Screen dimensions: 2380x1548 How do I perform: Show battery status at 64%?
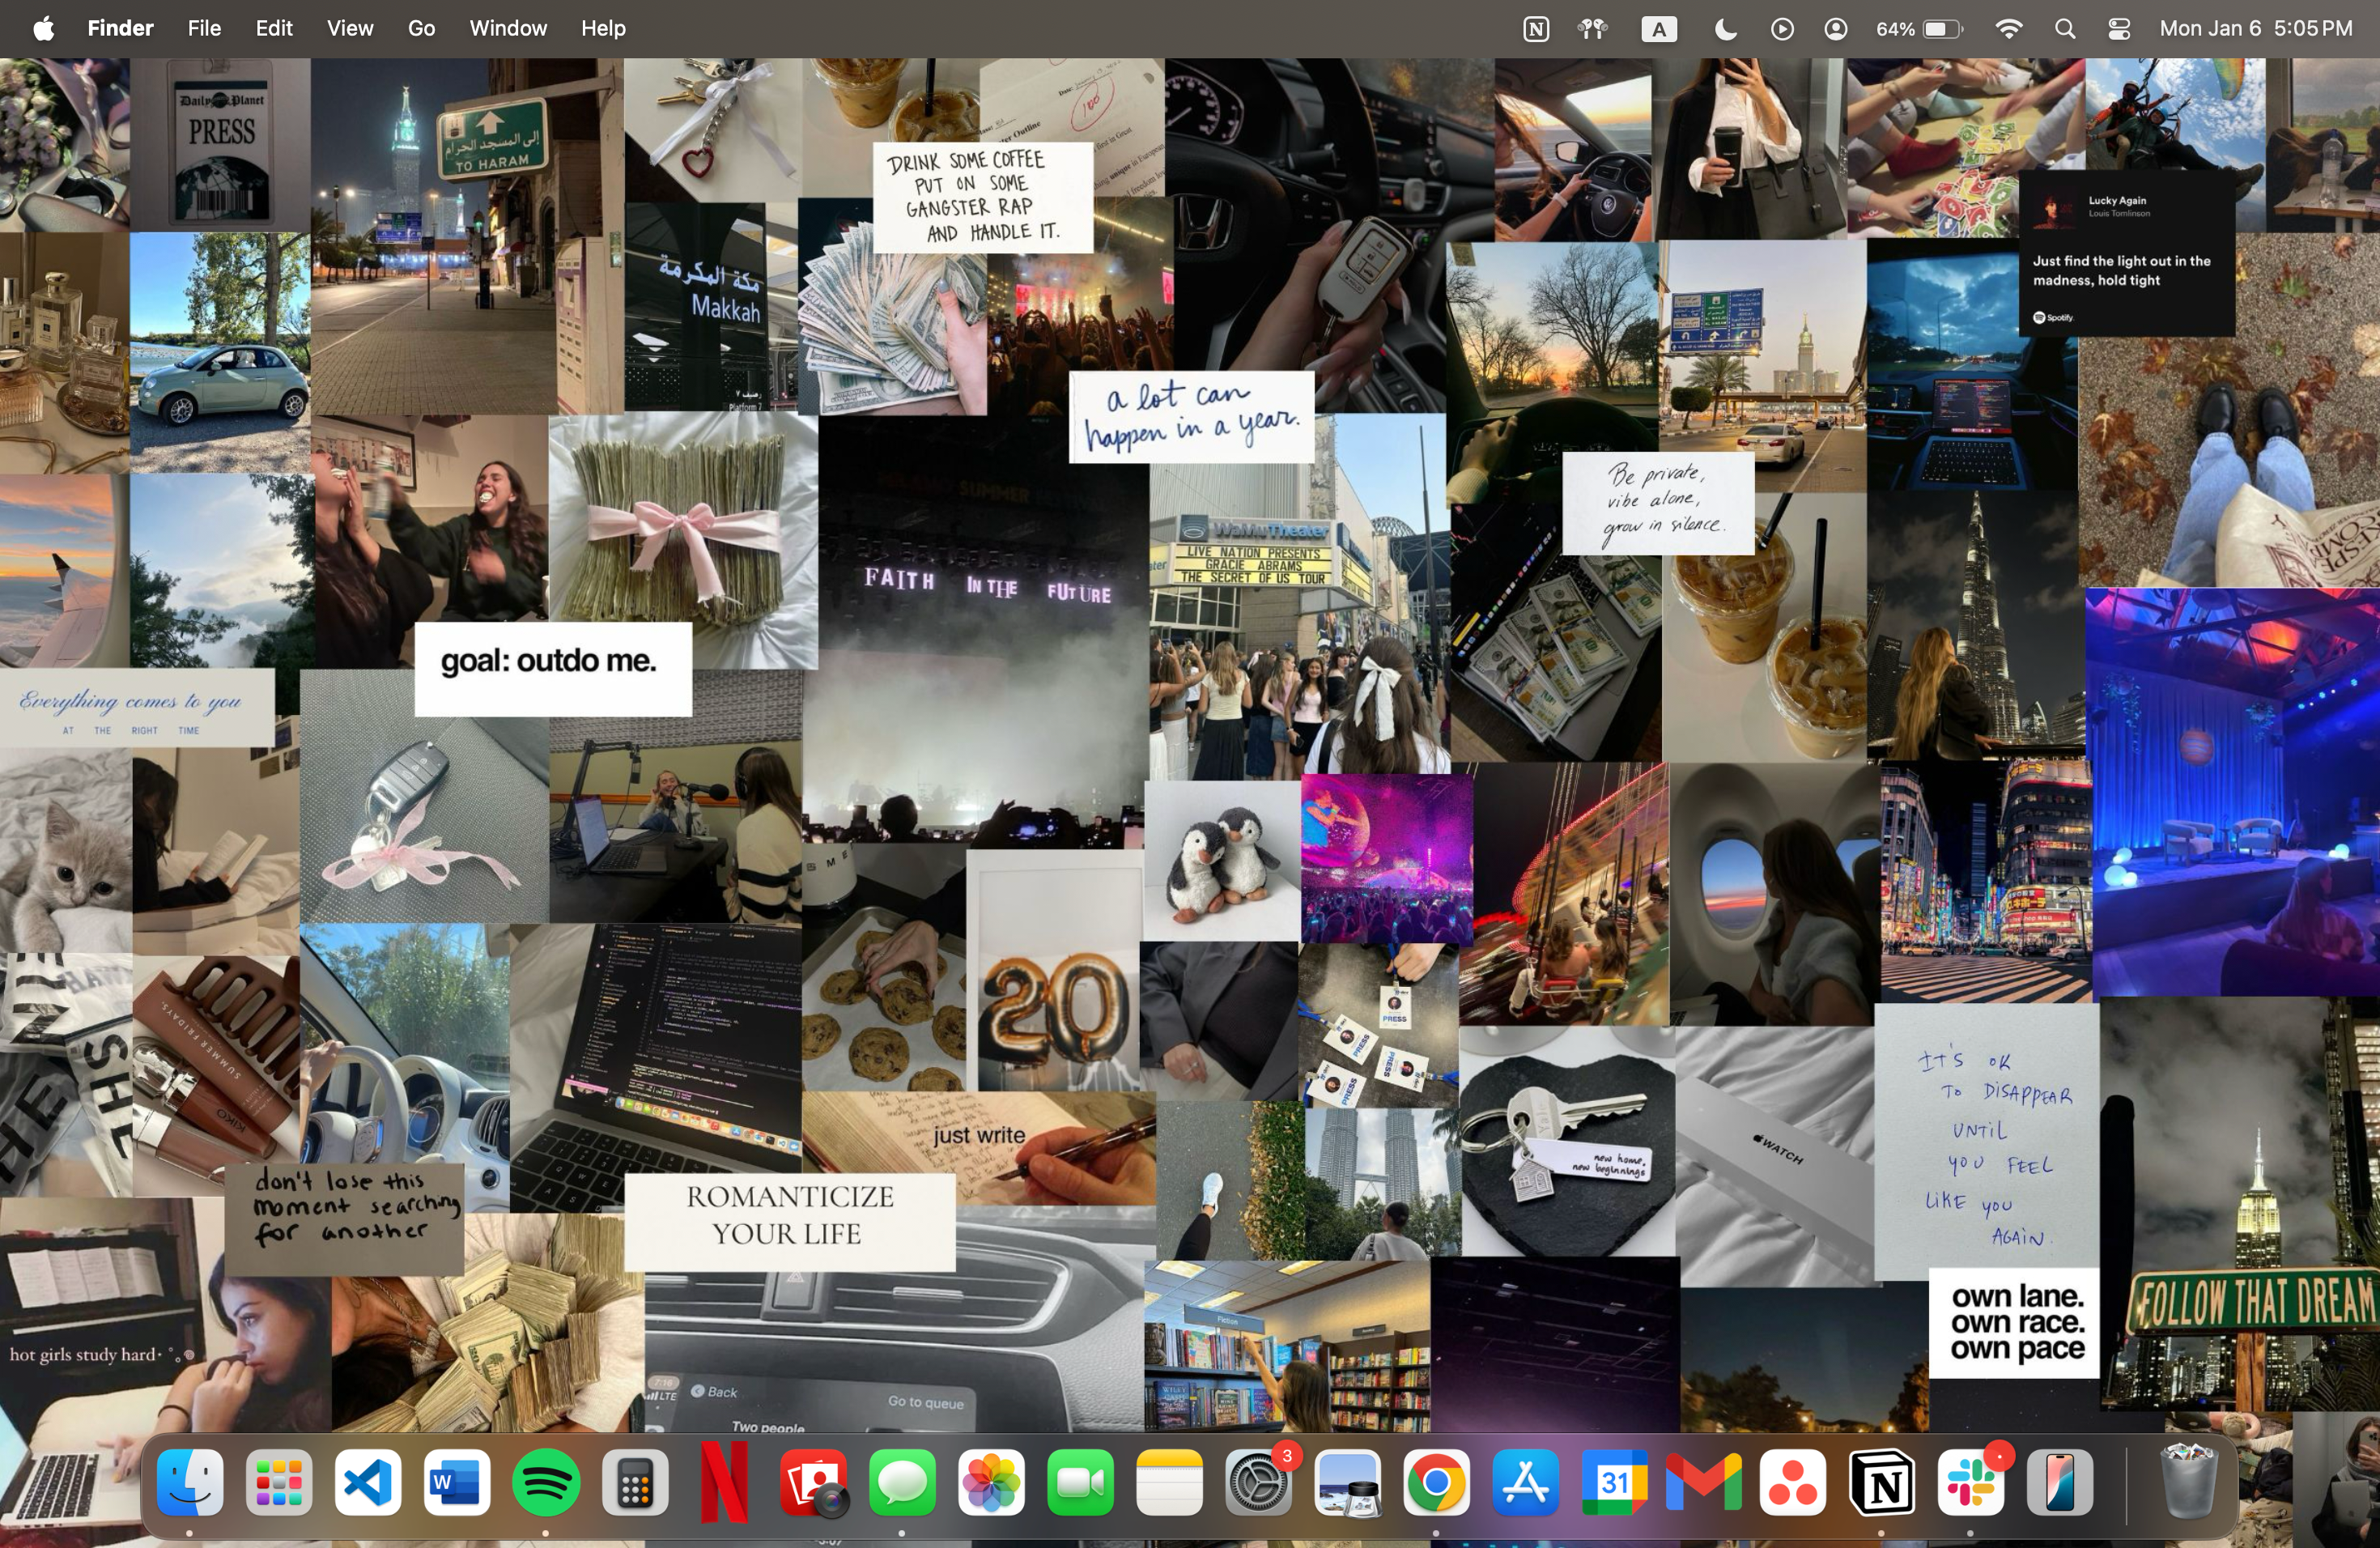pyautogui.click(x=1919, y=29)
